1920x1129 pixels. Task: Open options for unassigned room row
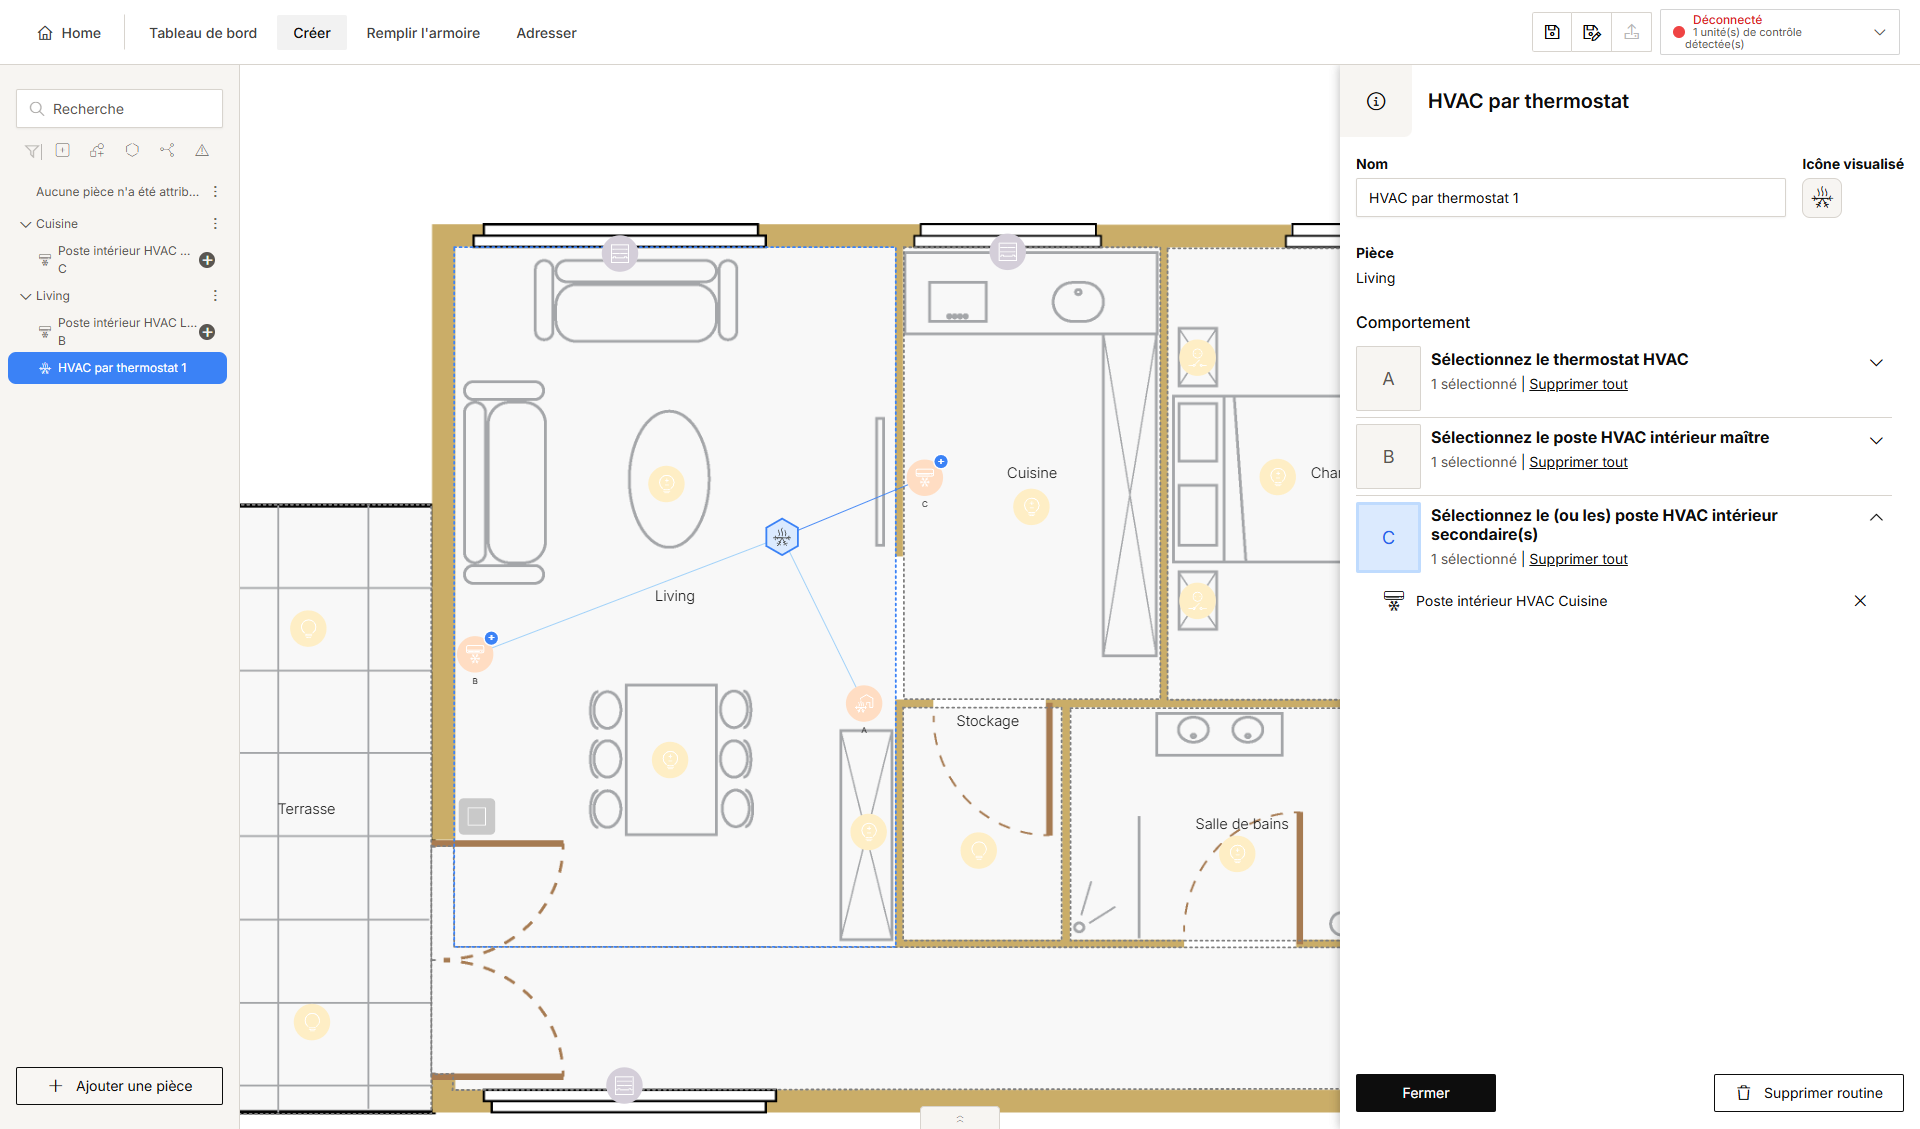pyautogui.click(x=215, y=192)
